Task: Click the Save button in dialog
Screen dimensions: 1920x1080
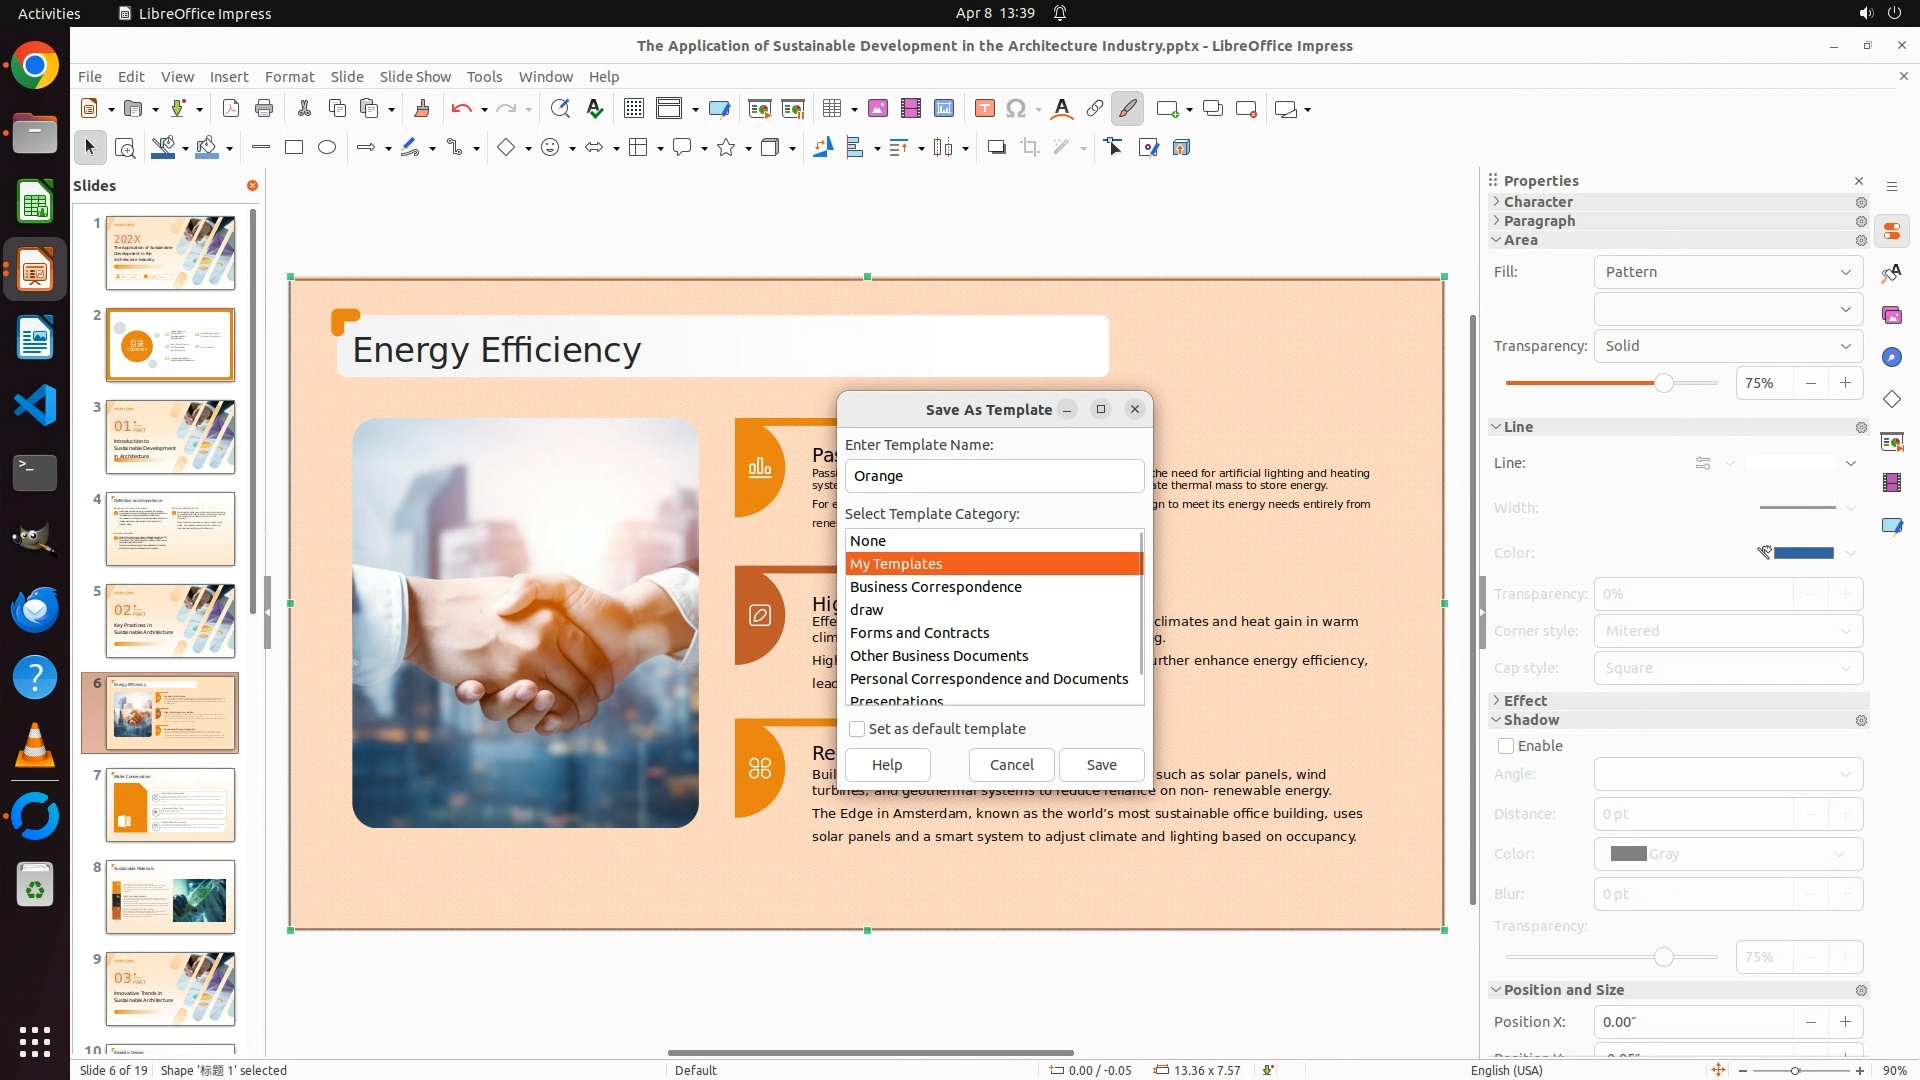Action: click(x=1101, y=765)
